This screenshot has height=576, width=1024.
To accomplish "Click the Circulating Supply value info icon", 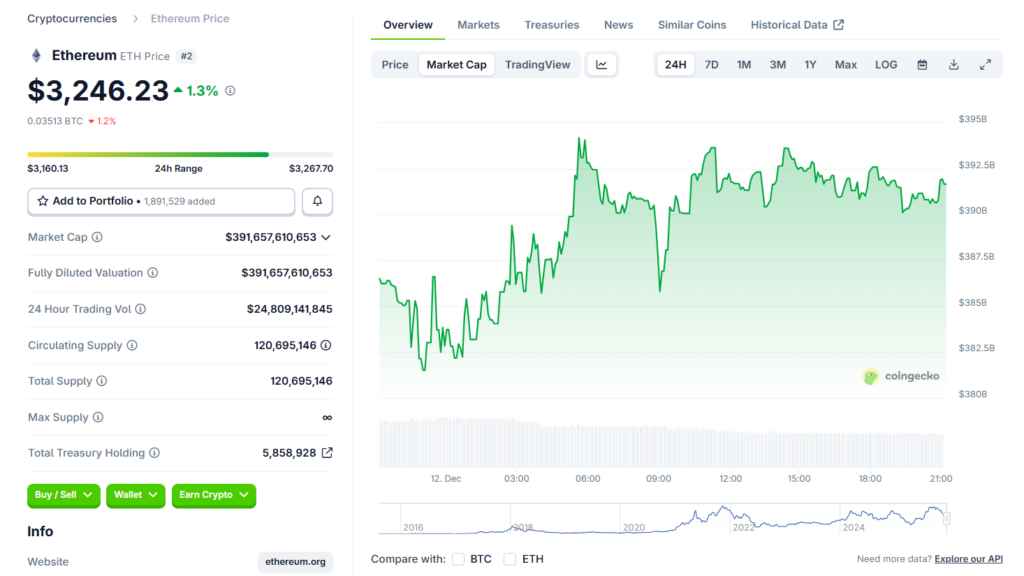I will click(326, 346).
